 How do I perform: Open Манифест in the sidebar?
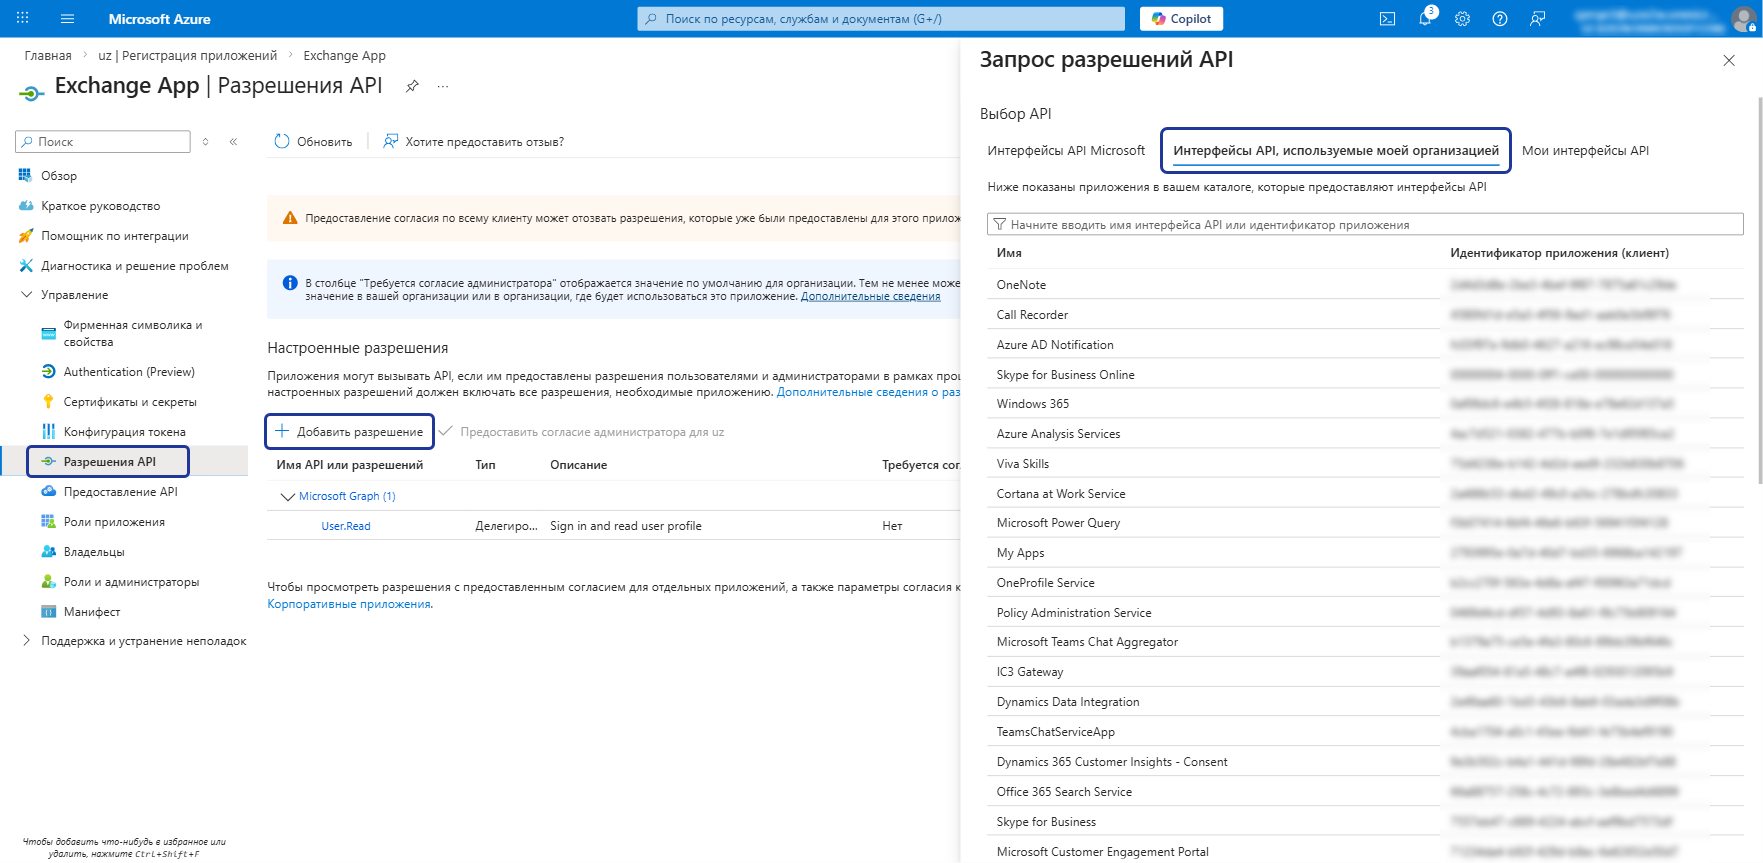[x=92, y=612]
